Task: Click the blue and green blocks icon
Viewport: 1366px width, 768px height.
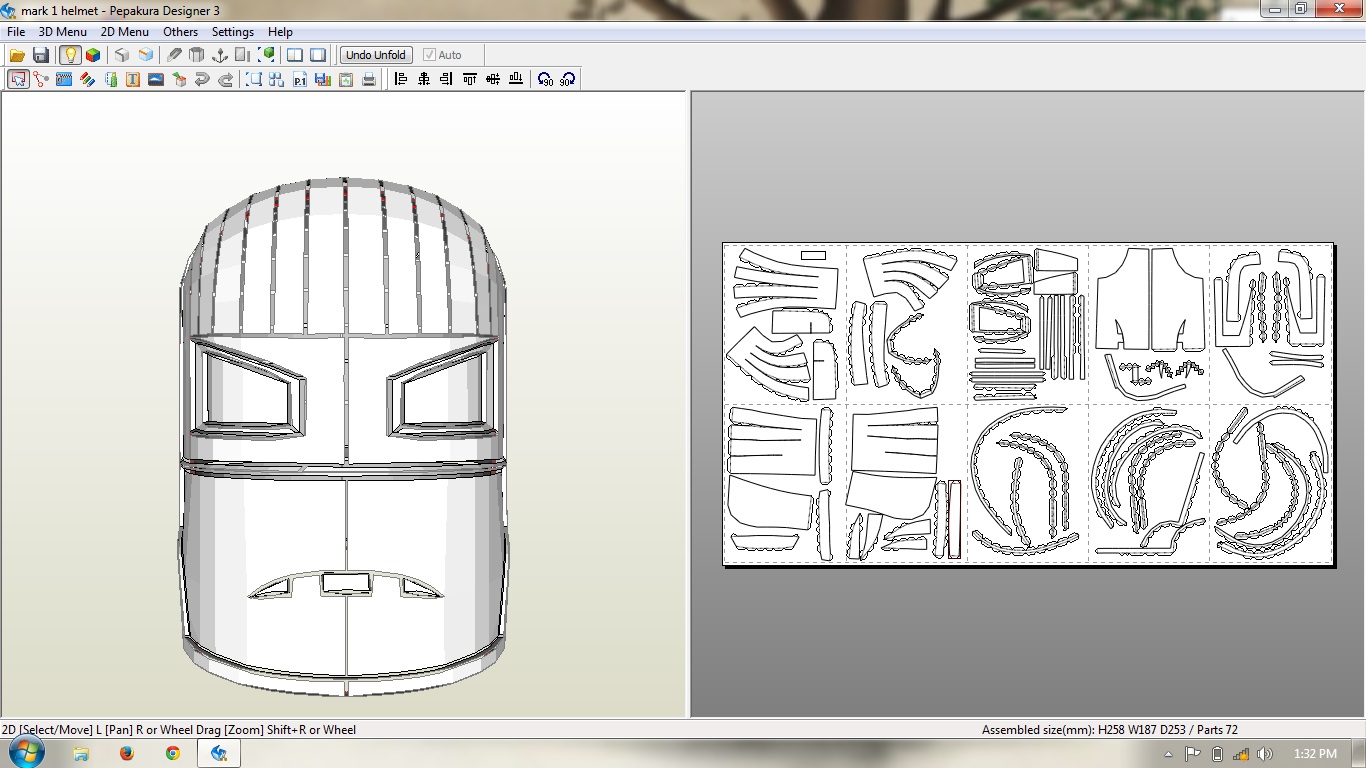Action: [110, 79]
